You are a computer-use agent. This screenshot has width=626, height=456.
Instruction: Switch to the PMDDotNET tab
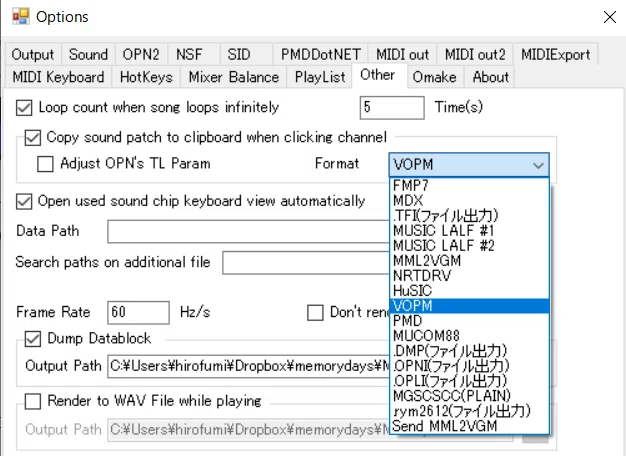pos(321,54)
